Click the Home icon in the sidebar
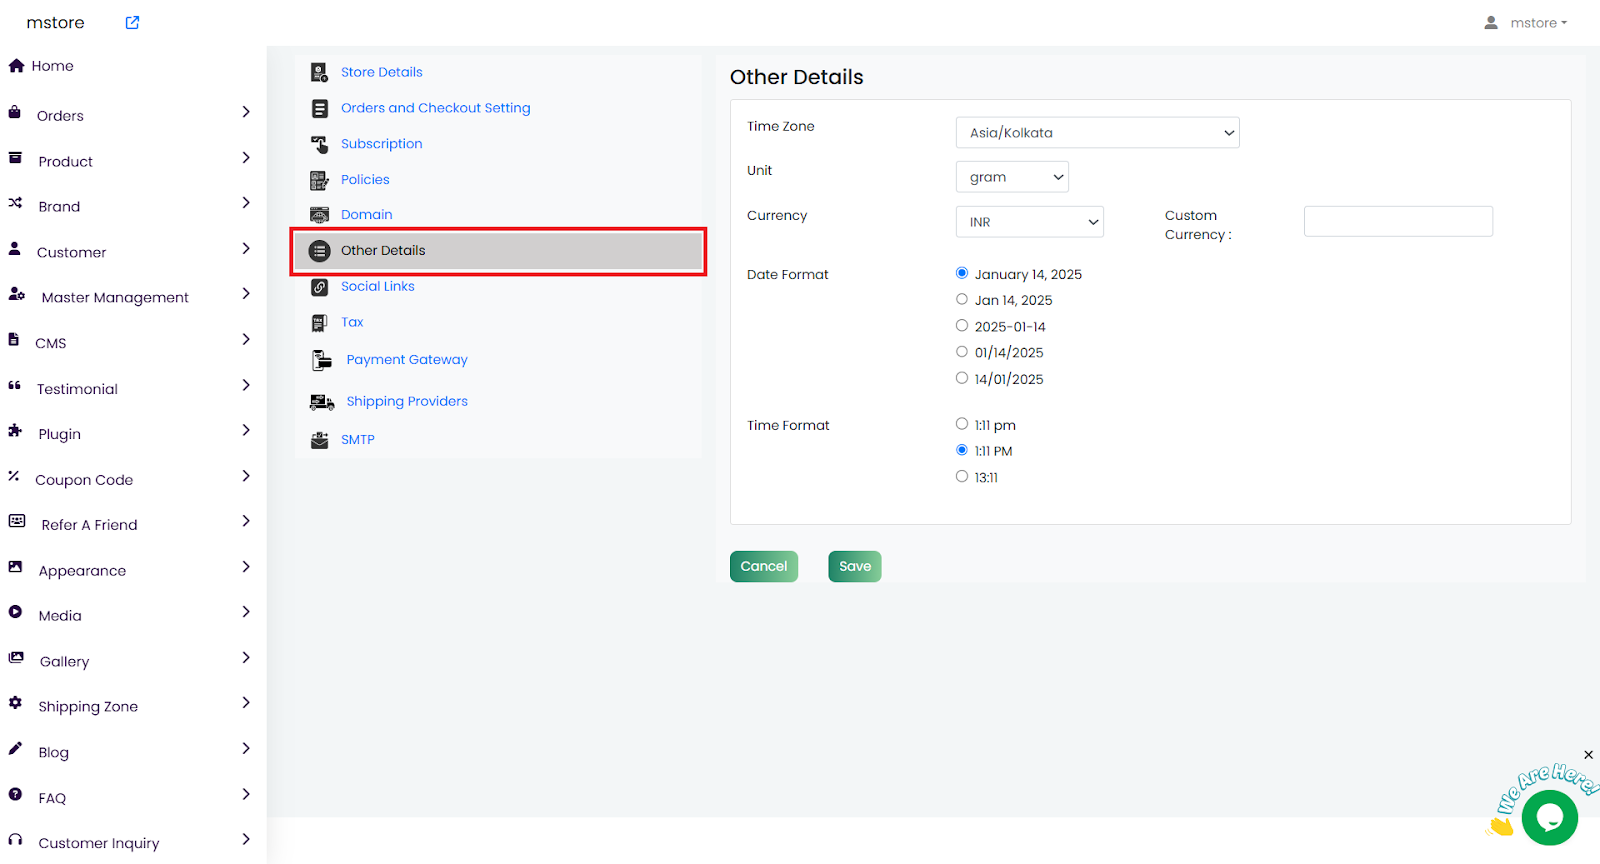This screenshot has width=1600, height=864. coord(16,66)
